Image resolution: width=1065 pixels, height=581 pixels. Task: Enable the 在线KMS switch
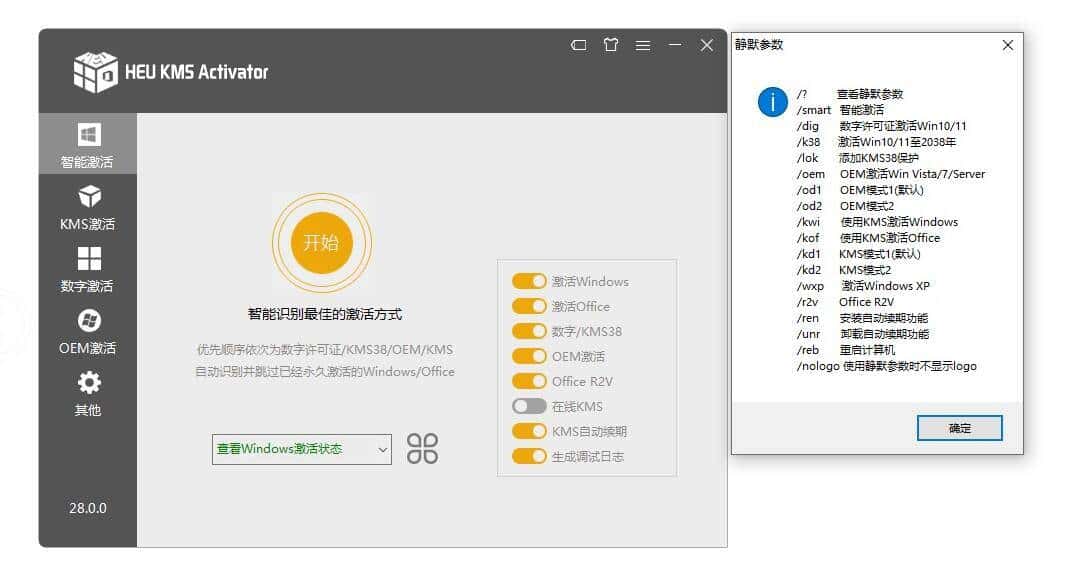[x=529, y=406]
